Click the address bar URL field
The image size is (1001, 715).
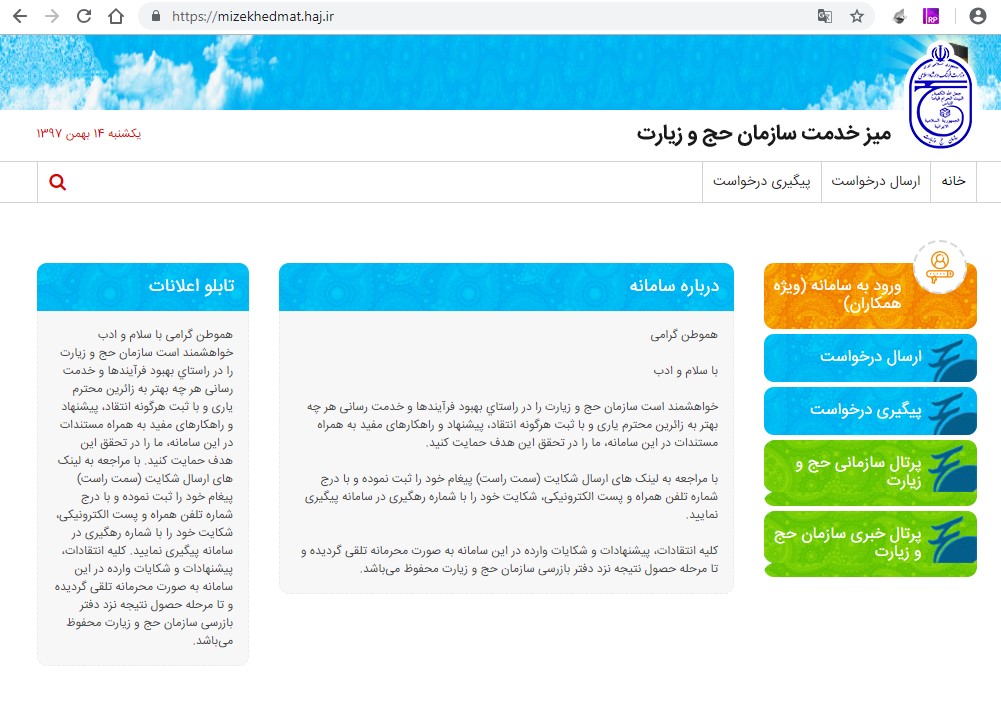point(450,16)
